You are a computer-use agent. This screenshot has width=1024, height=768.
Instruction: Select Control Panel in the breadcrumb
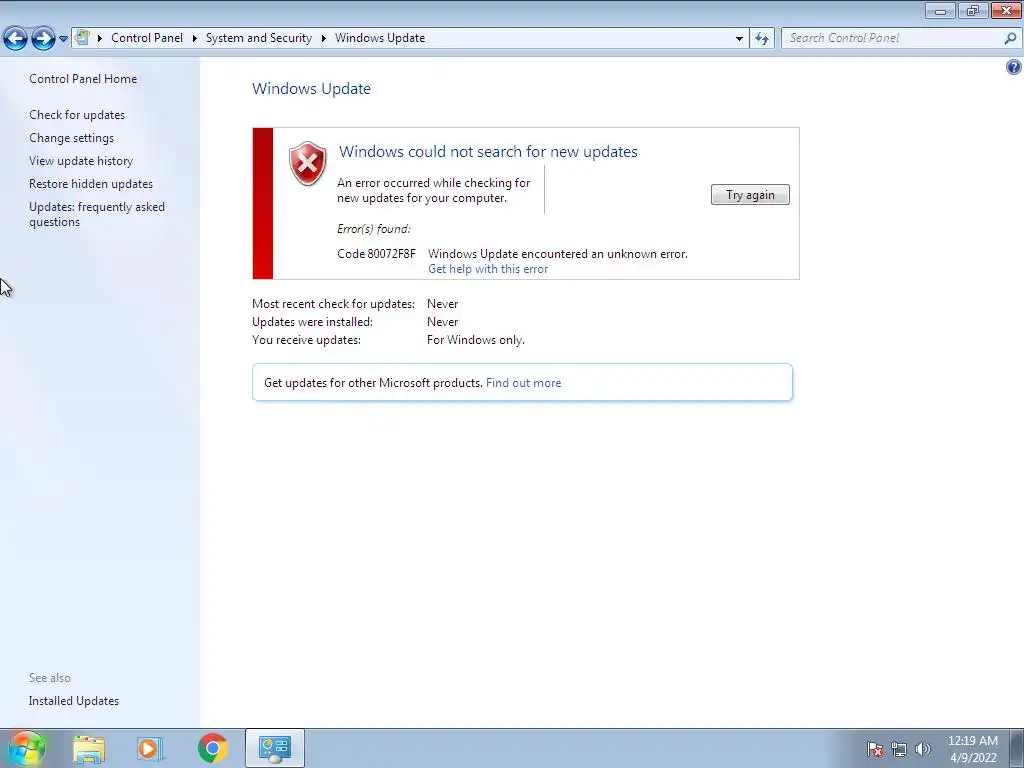pos(147,38)
